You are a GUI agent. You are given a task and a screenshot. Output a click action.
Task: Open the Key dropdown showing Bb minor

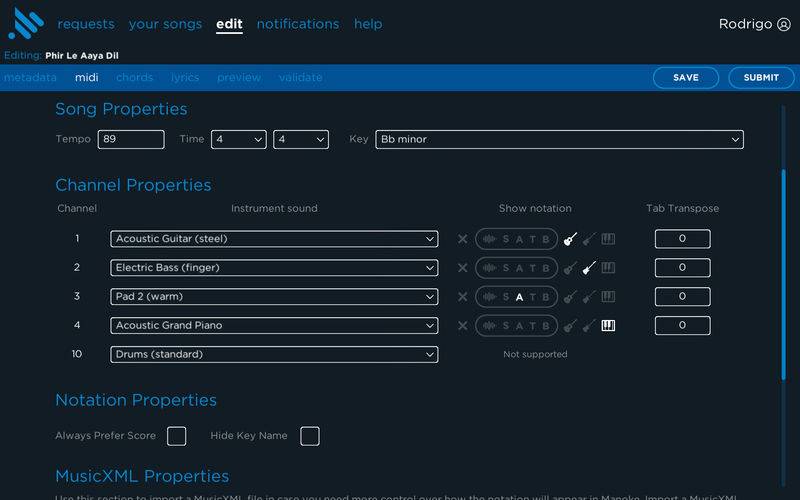[559, 140]
